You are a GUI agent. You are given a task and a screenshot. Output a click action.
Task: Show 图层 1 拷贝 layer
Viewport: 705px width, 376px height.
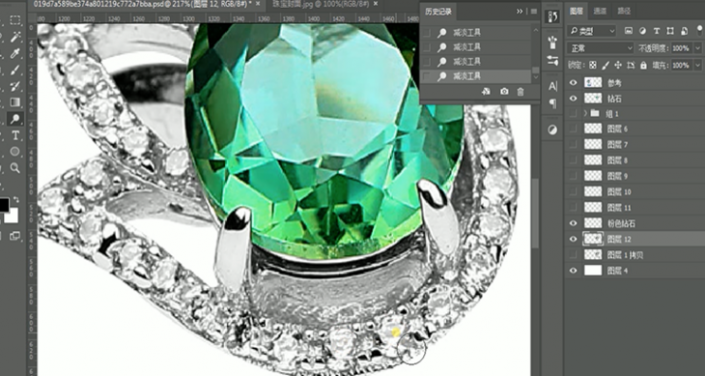point(573,255)
